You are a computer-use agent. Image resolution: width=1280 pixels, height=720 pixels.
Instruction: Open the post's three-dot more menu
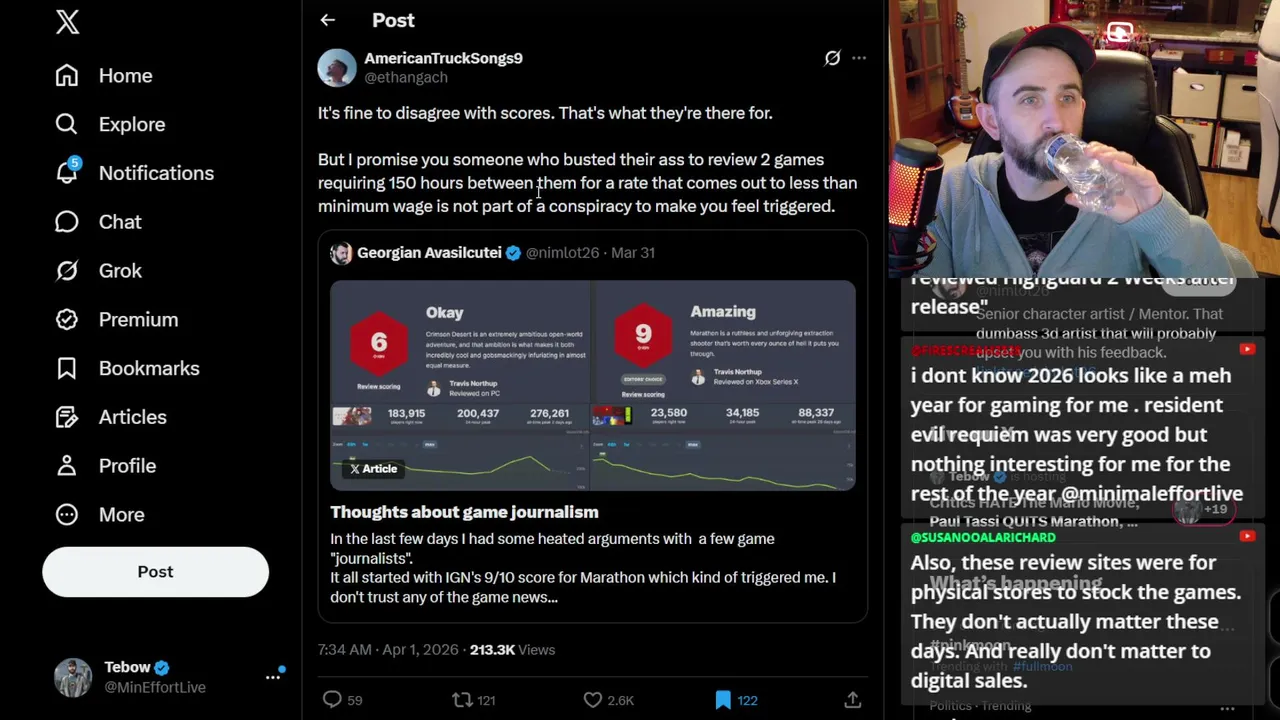coord(859,58)
